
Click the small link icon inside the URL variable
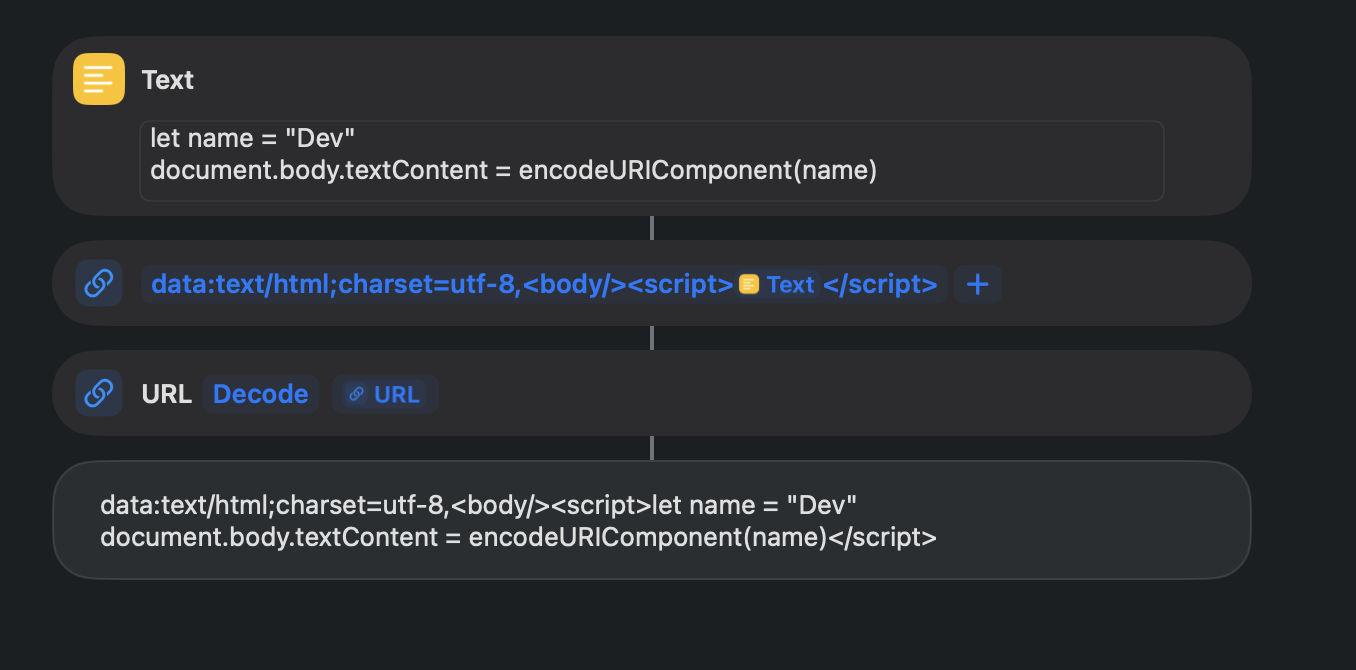pyautogui.click(x=355, y=394)
